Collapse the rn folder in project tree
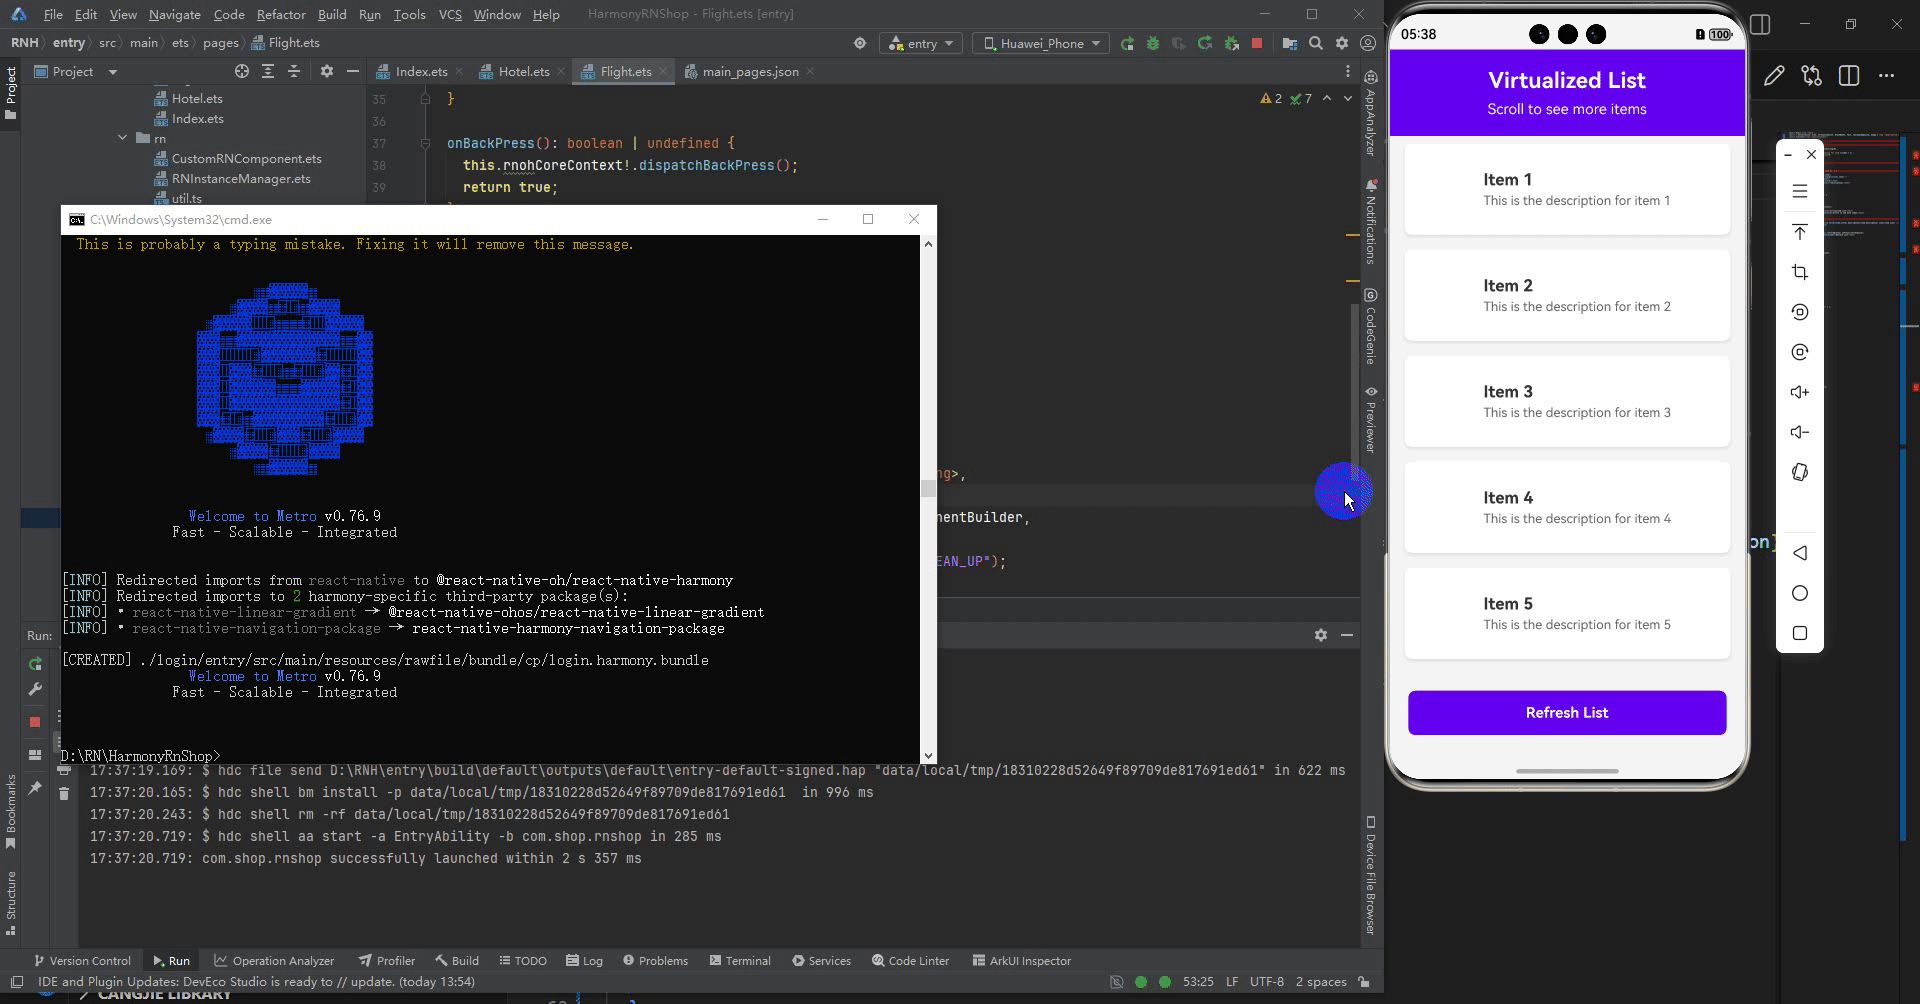This screenshot has width=1920, height=1004. click(122, 138)
